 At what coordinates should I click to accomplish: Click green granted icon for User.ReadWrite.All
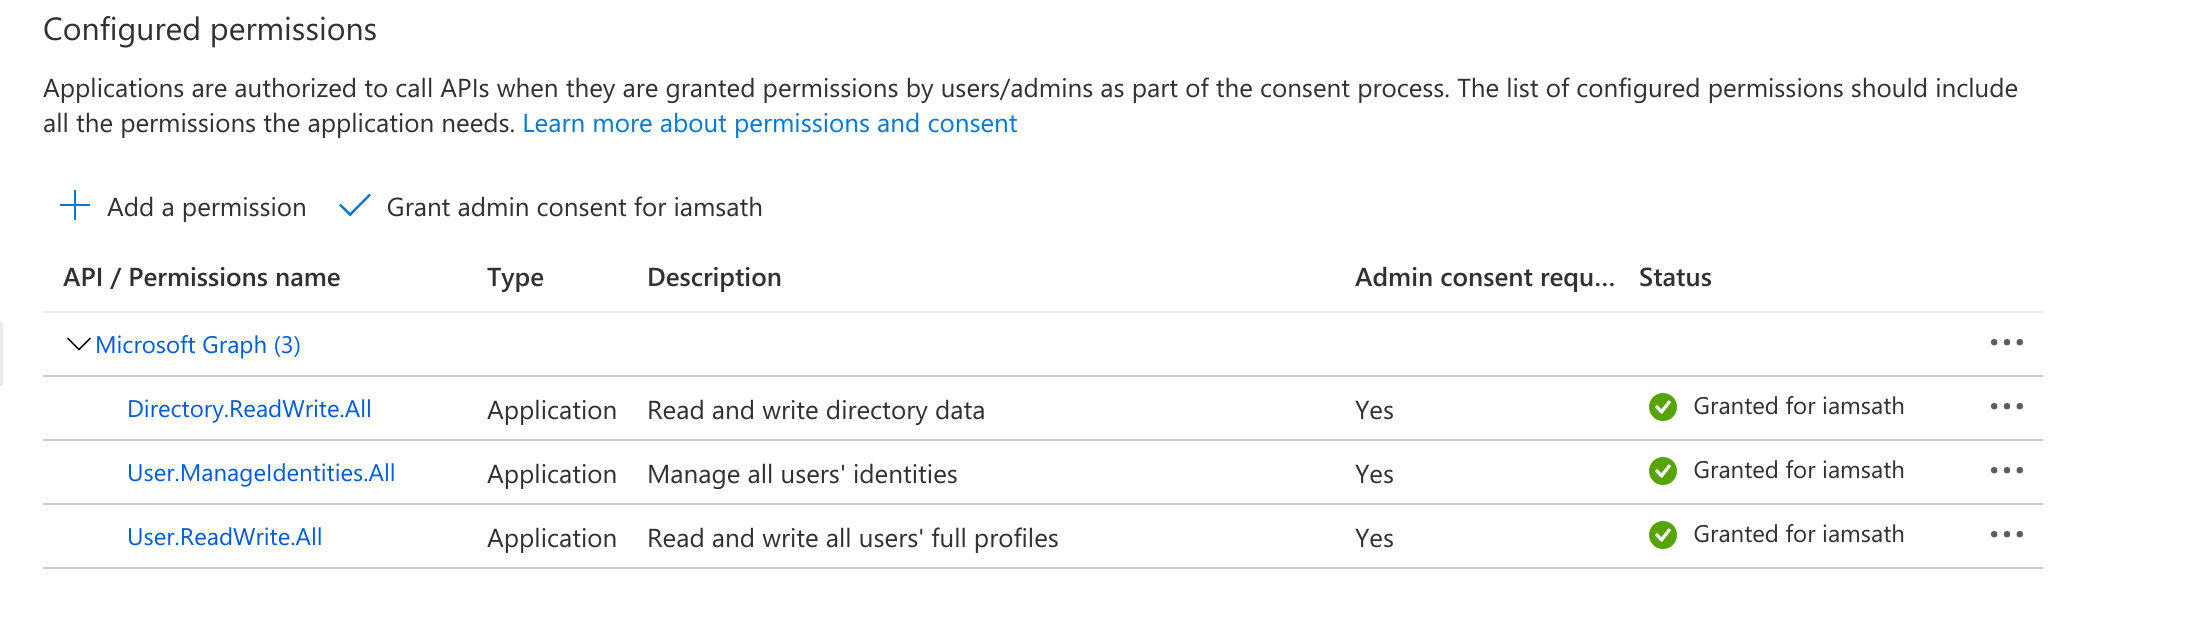[x=1662, y=535]
